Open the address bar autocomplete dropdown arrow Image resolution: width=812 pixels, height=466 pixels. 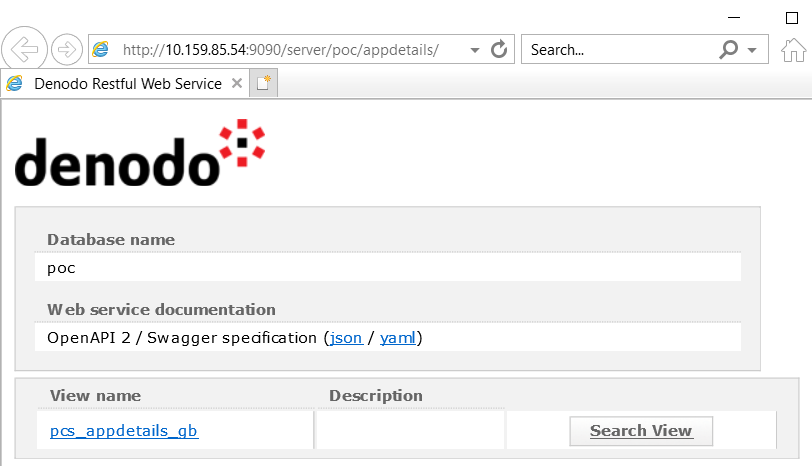[474, 50]
